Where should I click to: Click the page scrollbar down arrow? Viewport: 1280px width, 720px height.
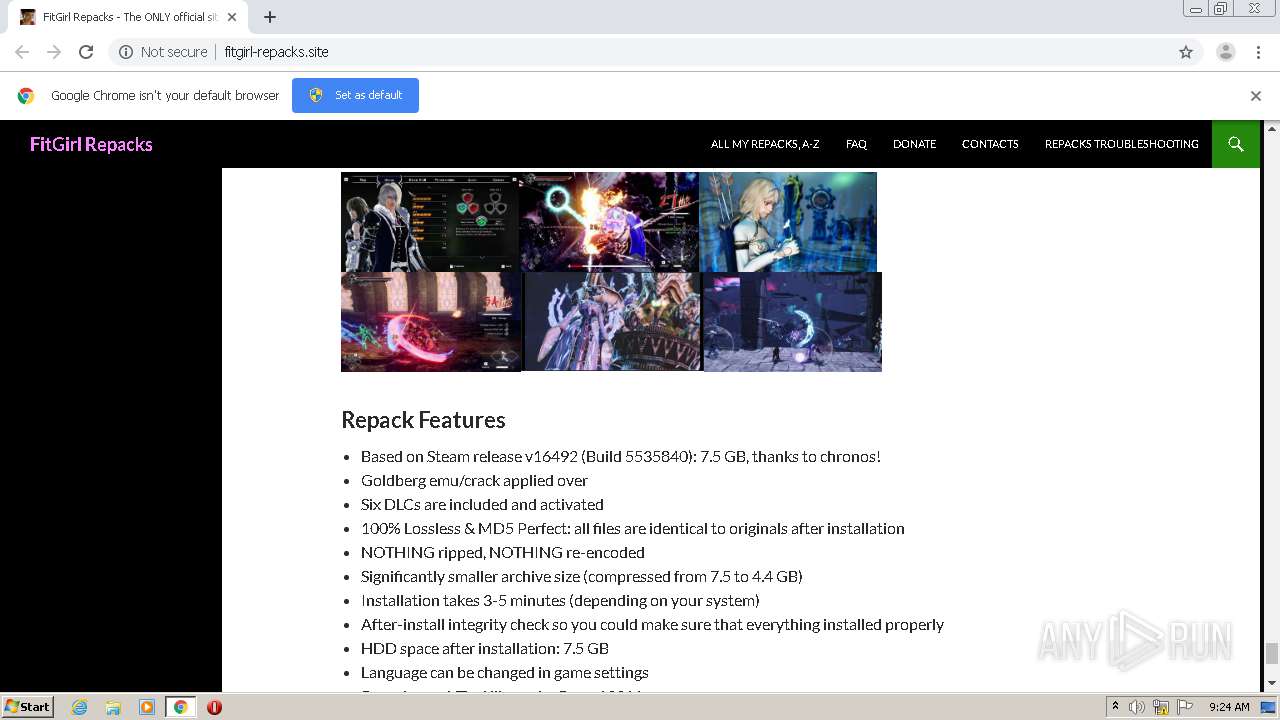(x=1272, y=683)
